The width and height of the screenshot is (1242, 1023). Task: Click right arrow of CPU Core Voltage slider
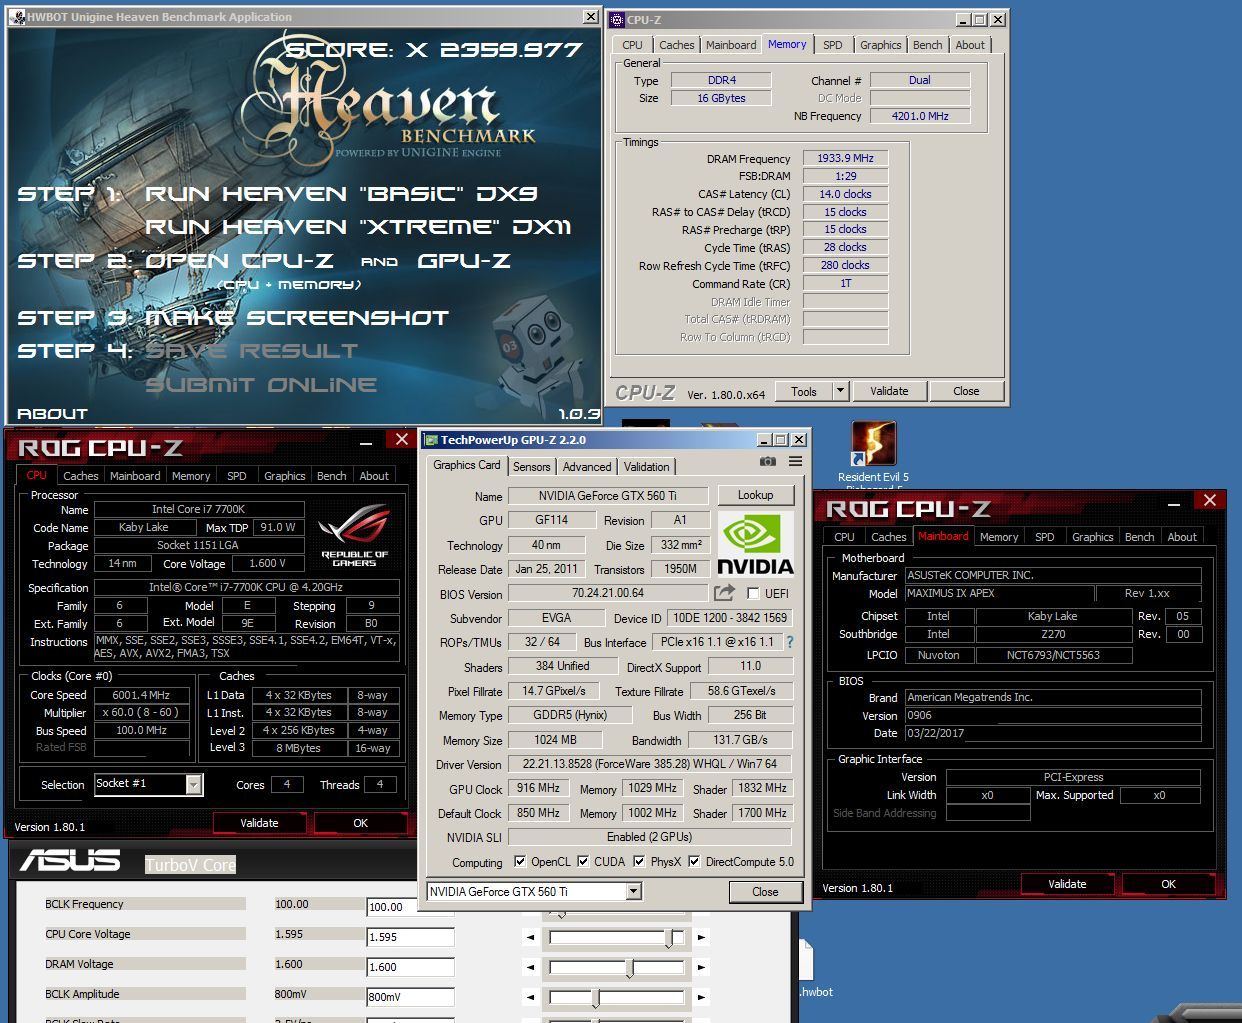702,938
